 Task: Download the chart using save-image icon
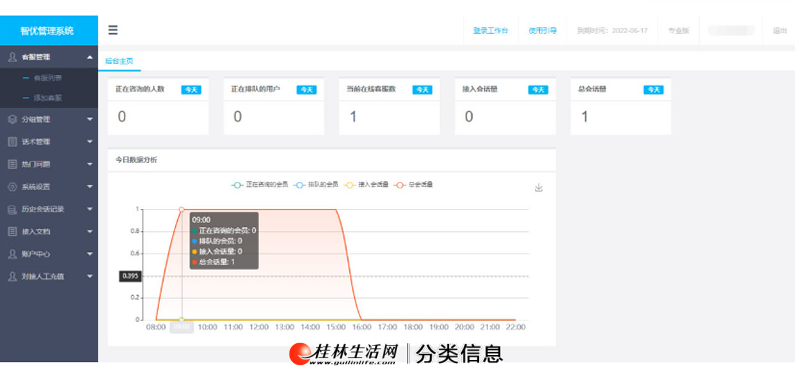coord(538,187)
